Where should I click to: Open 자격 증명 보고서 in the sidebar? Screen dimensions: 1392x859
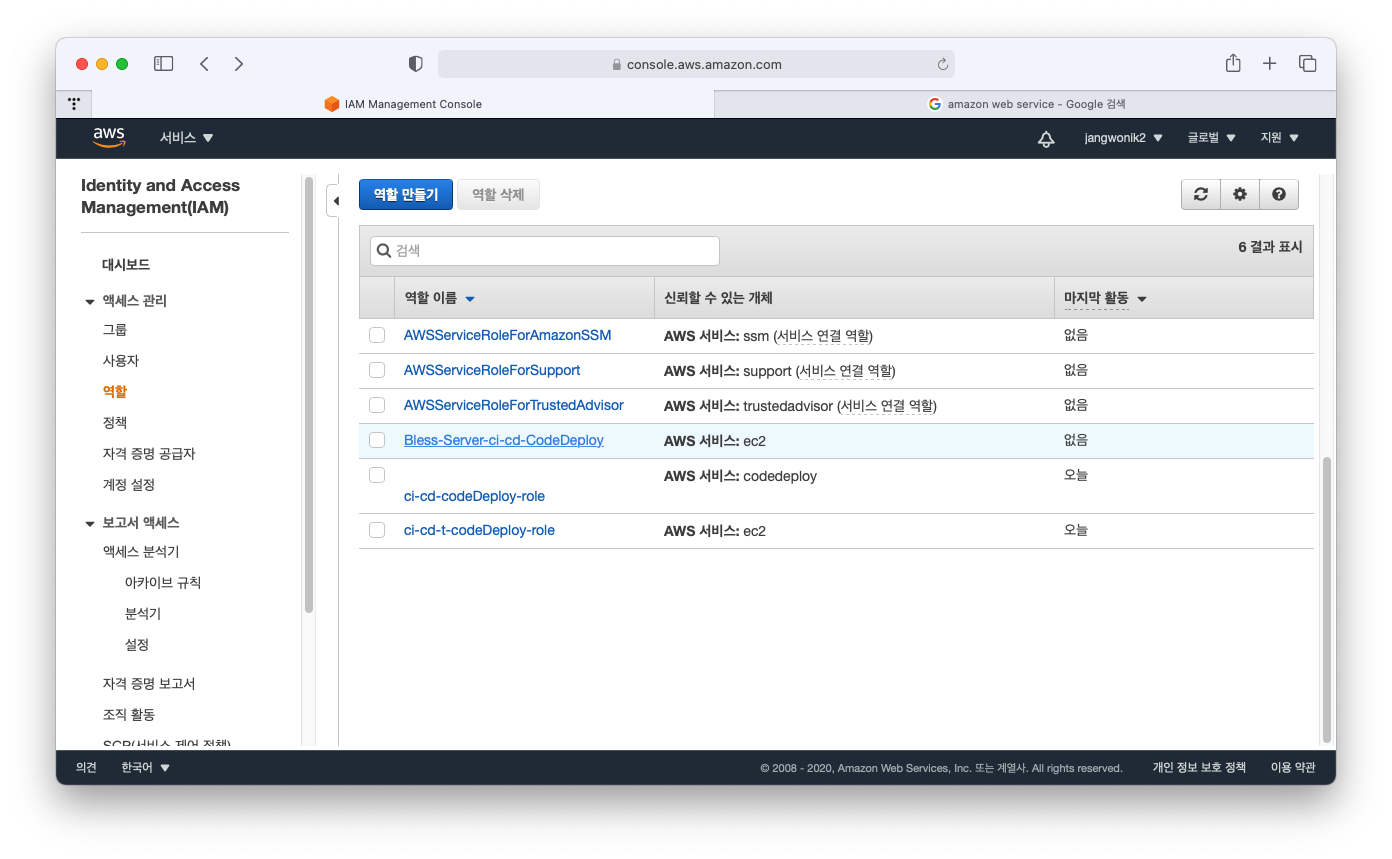[149, 684]
